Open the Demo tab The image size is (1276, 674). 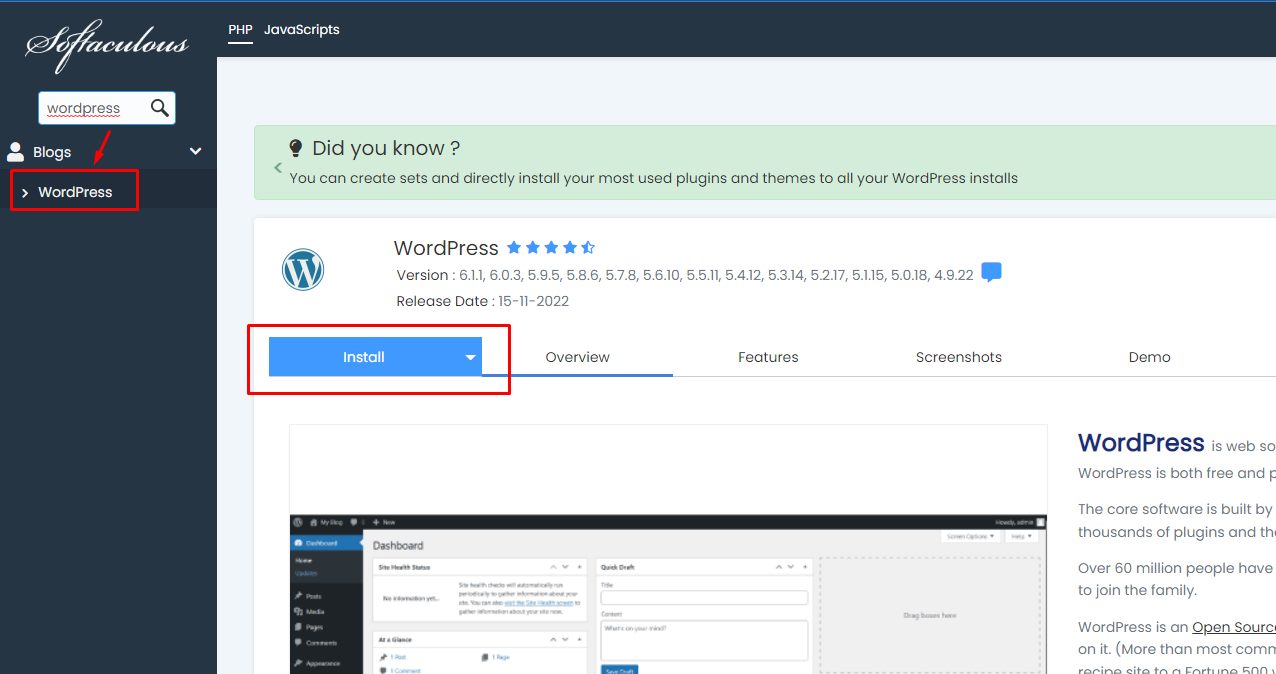[1150, 357]
